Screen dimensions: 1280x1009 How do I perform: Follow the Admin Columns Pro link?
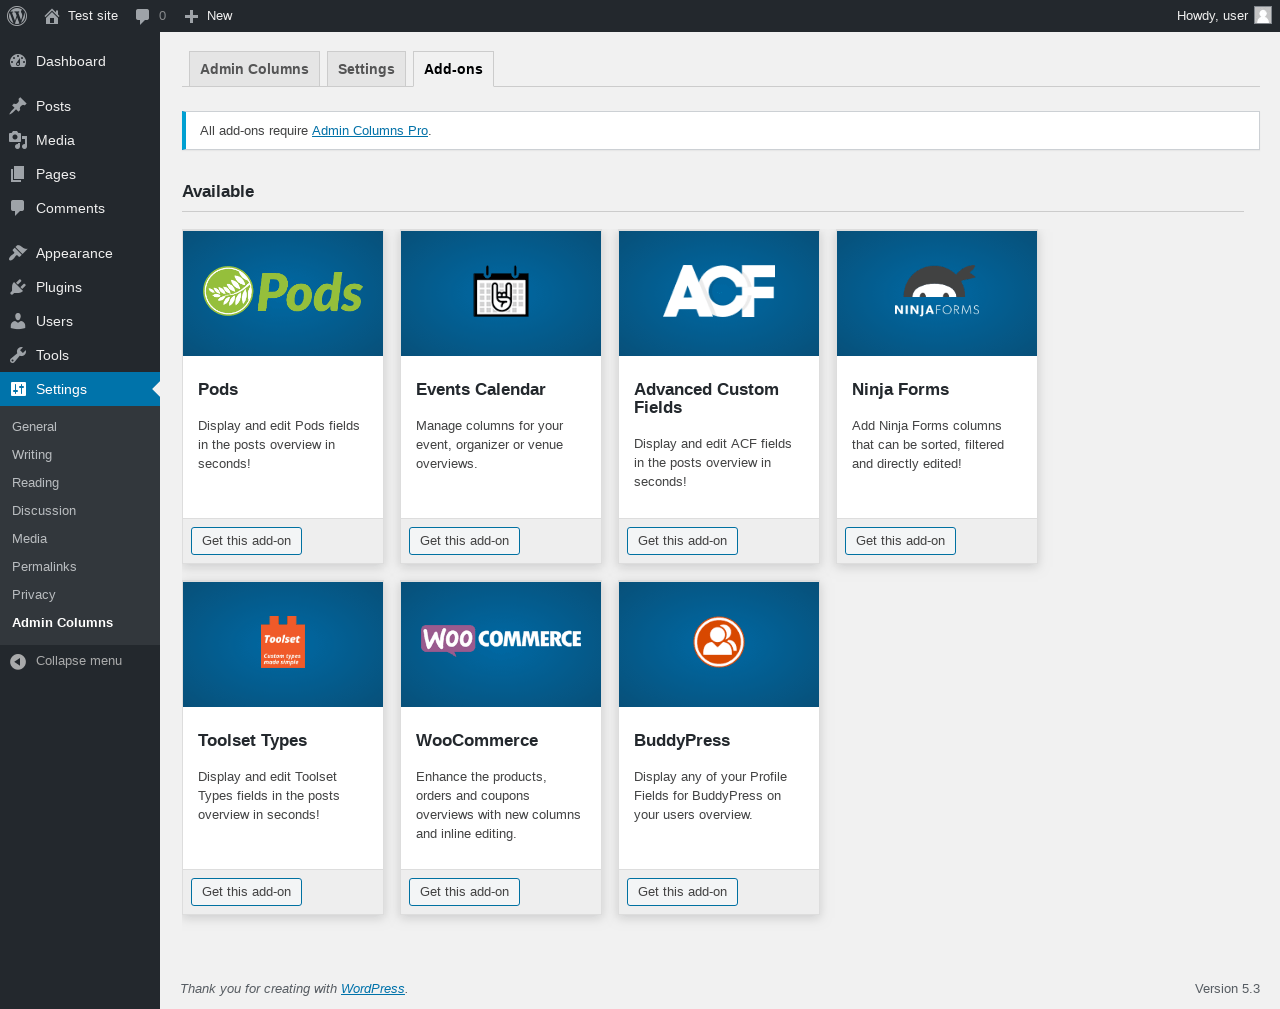369,131
